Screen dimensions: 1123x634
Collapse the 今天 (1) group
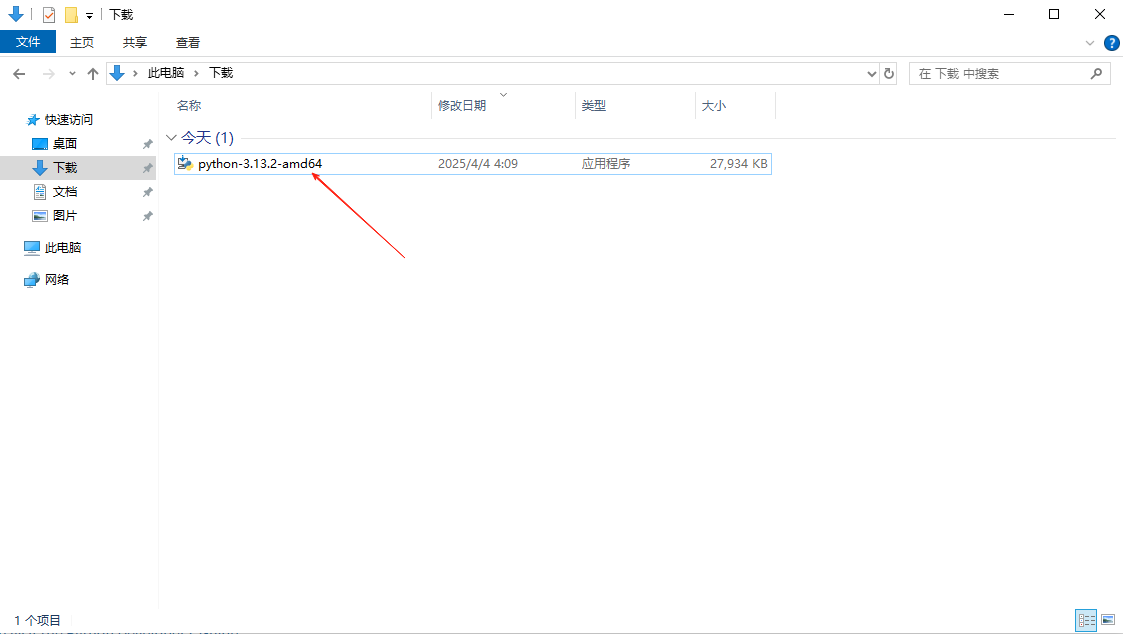[x=171, y=138]
